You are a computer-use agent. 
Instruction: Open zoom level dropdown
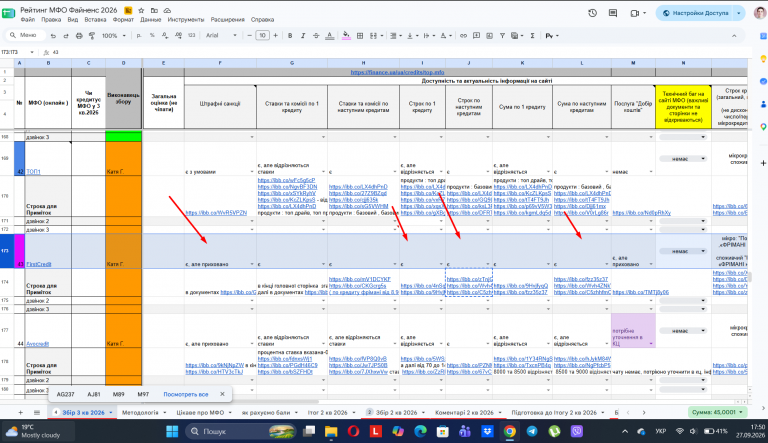tap(113, 36)
